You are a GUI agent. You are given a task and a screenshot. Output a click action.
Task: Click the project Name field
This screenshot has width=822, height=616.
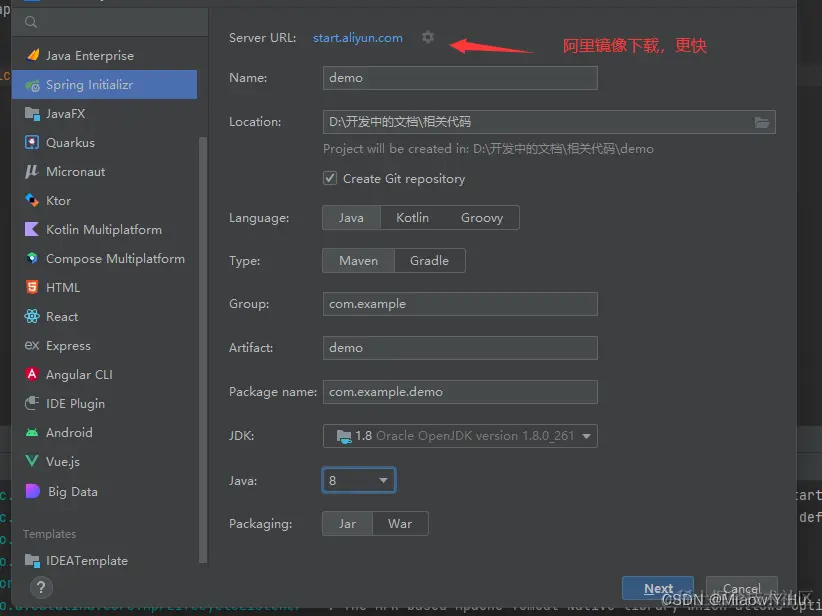point(460,78)
